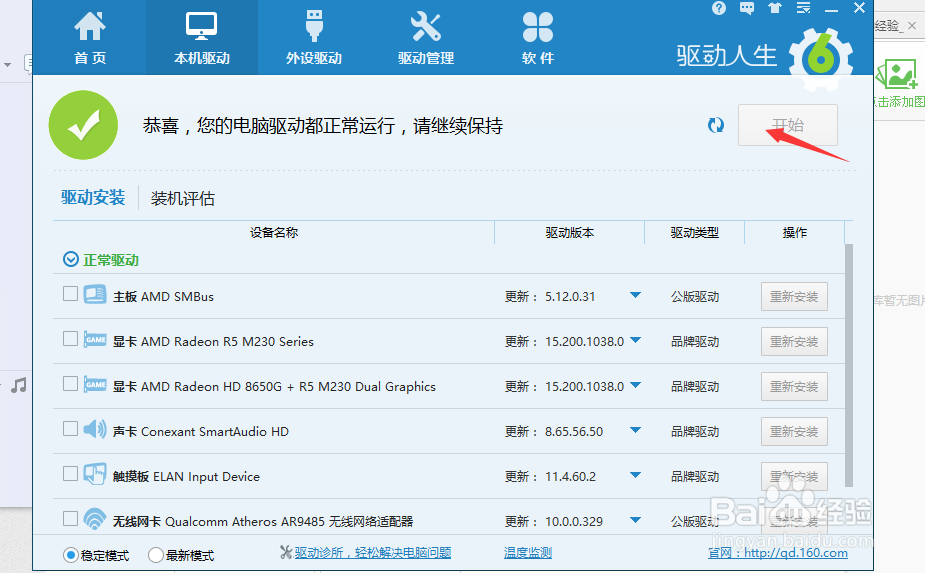Open version dropdown for Radeon R5 M230 Series
The image size is (925, 573).
pyautogui.click(x=635, y=340)
